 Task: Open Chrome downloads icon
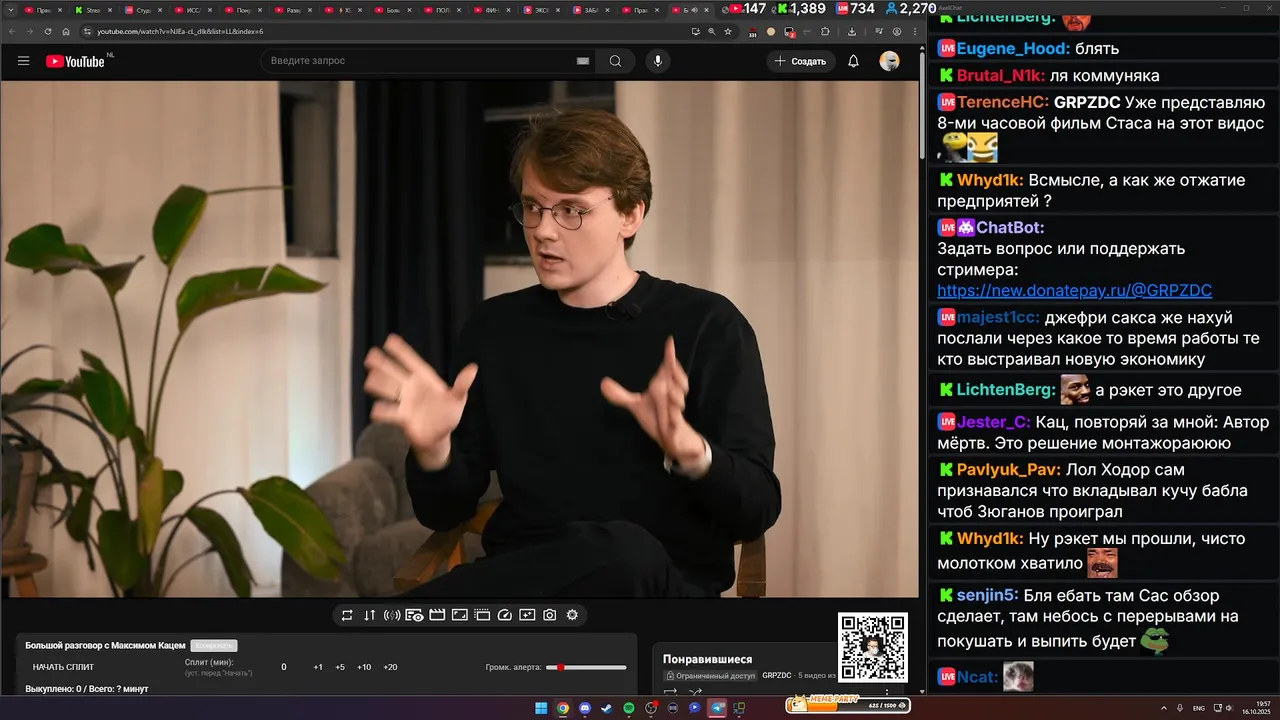pyautogui.click(x=852, y=31)
